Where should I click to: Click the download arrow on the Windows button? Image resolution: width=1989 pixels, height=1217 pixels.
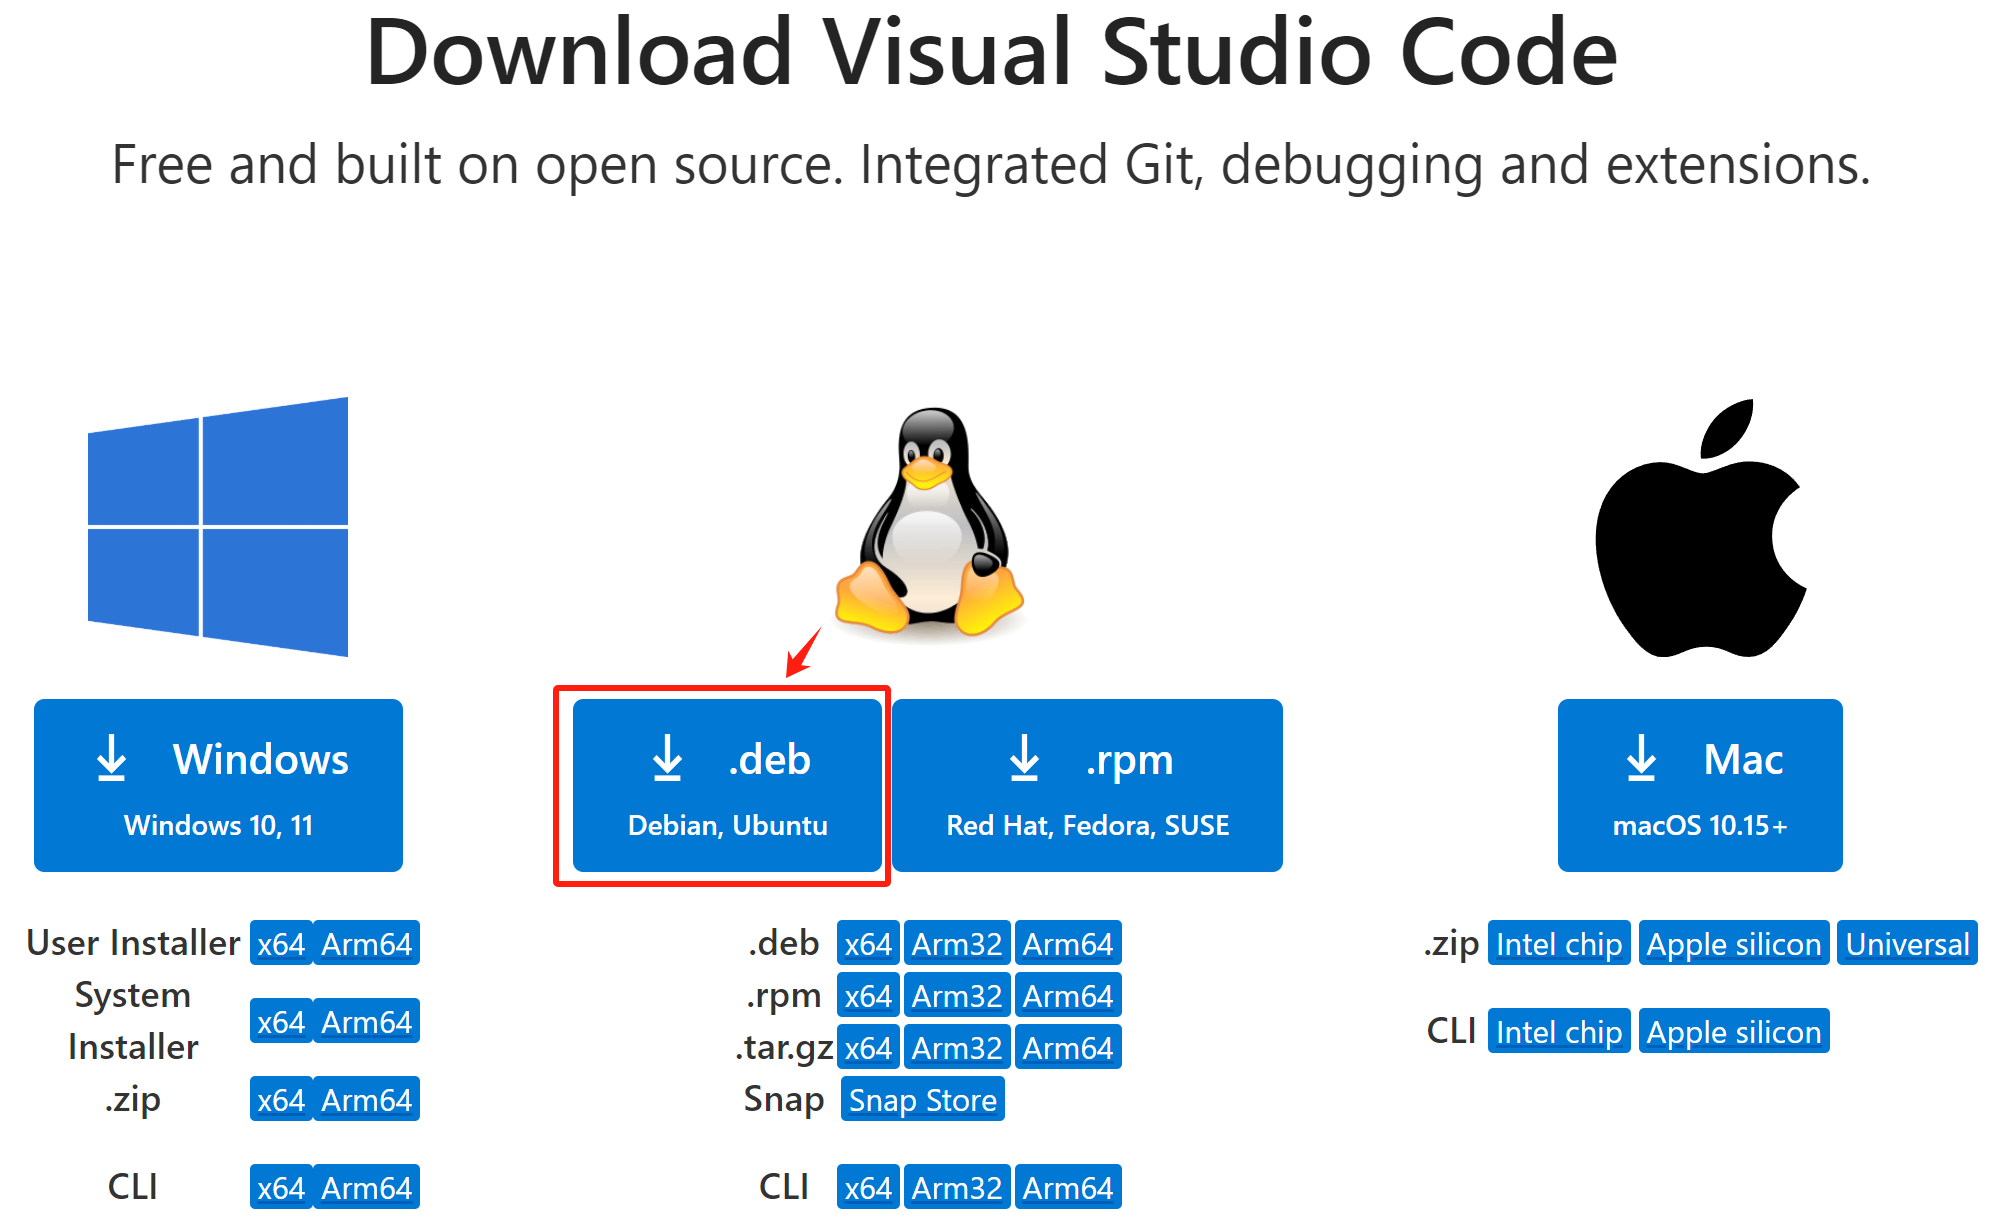[110, 760]
